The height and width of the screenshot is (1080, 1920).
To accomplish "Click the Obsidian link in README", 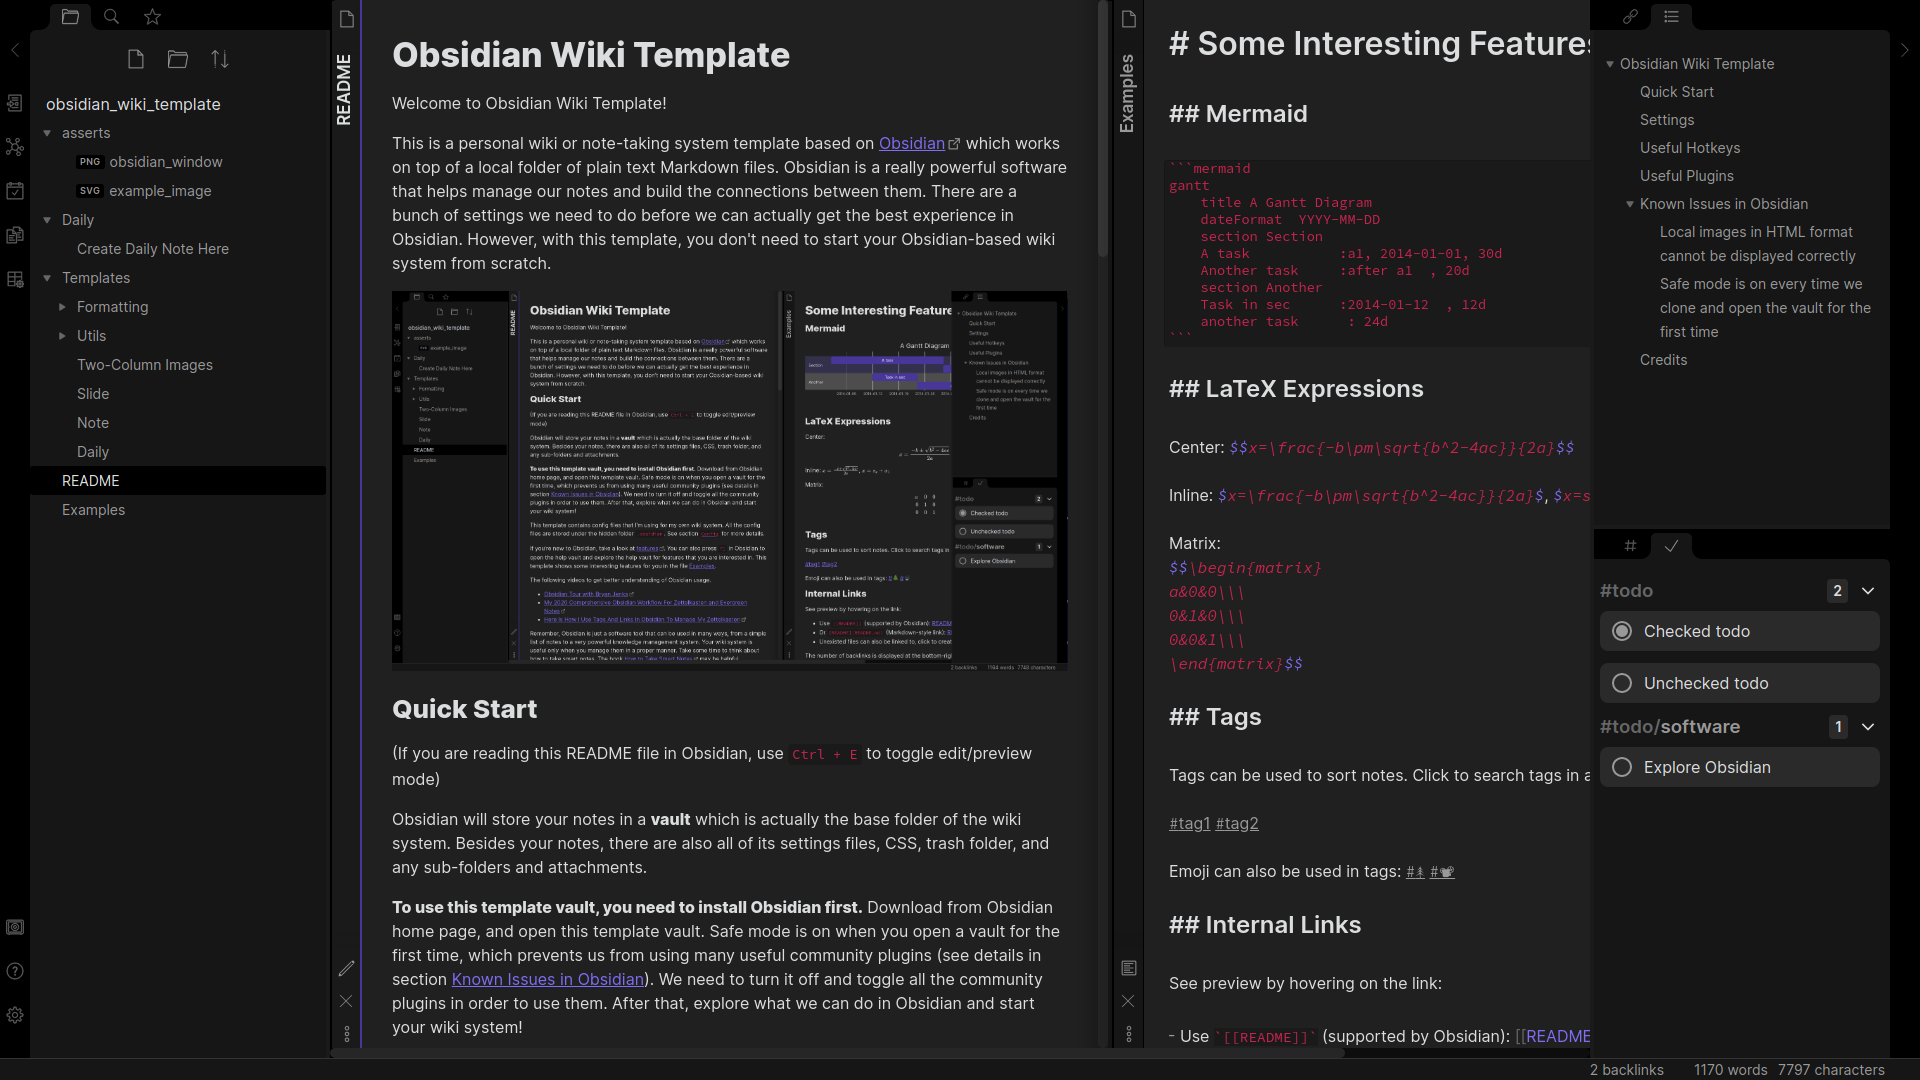I will [x=911, y=144].
